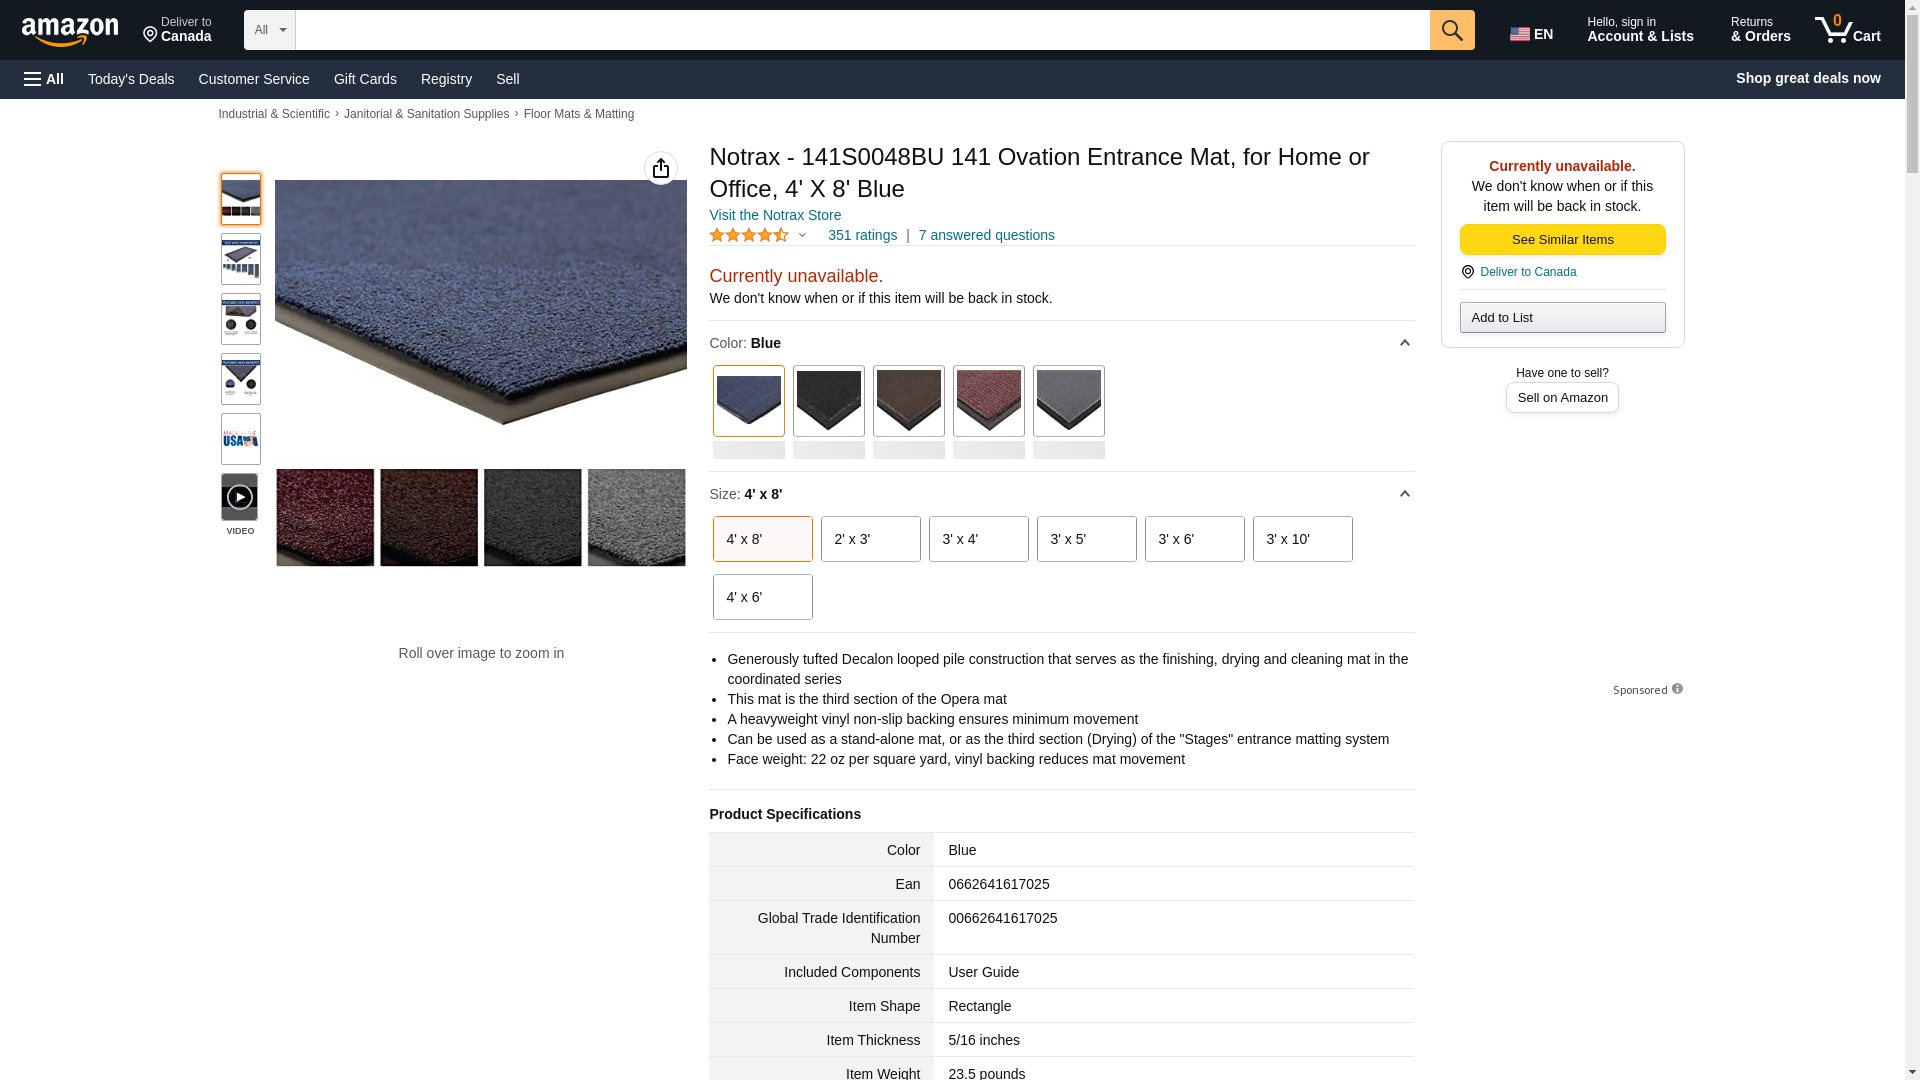Screen dimensions: 1920x1080
Task: Click See Similar Items button
Action: [x=1563, y=239]
